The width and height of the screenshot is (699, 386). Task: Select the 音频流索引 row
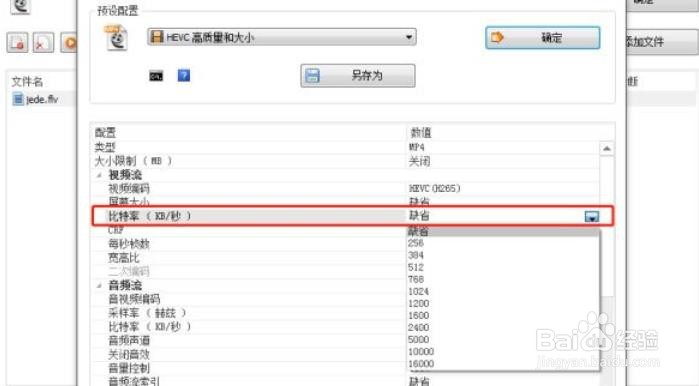pyautogui.click(x=134, y=381)
